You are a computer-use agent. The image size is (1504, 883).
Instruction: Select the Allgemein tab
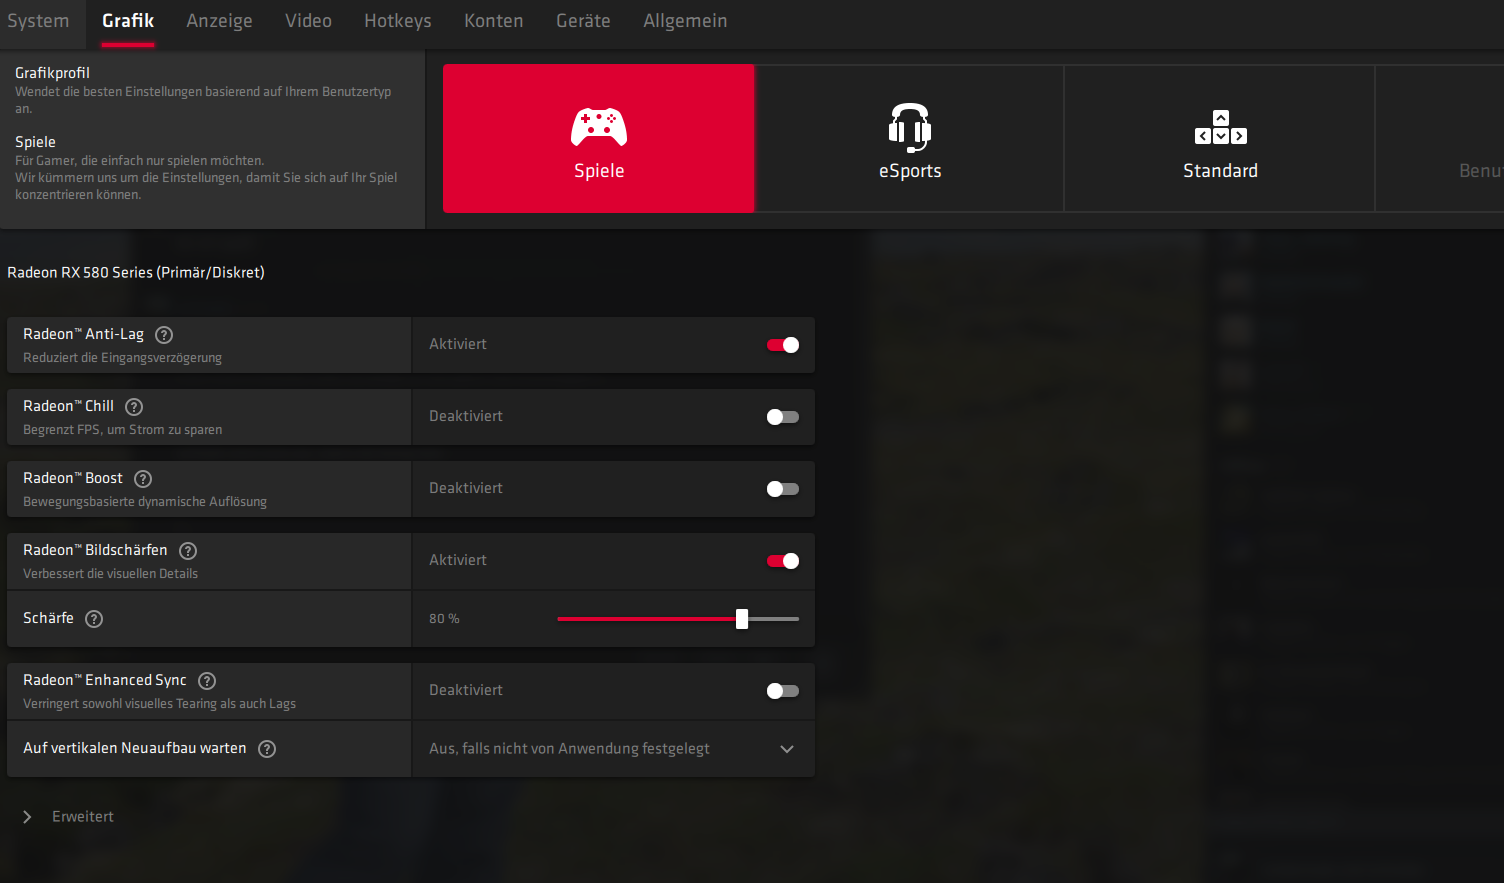pyautogui.click(x=685, y=21)
